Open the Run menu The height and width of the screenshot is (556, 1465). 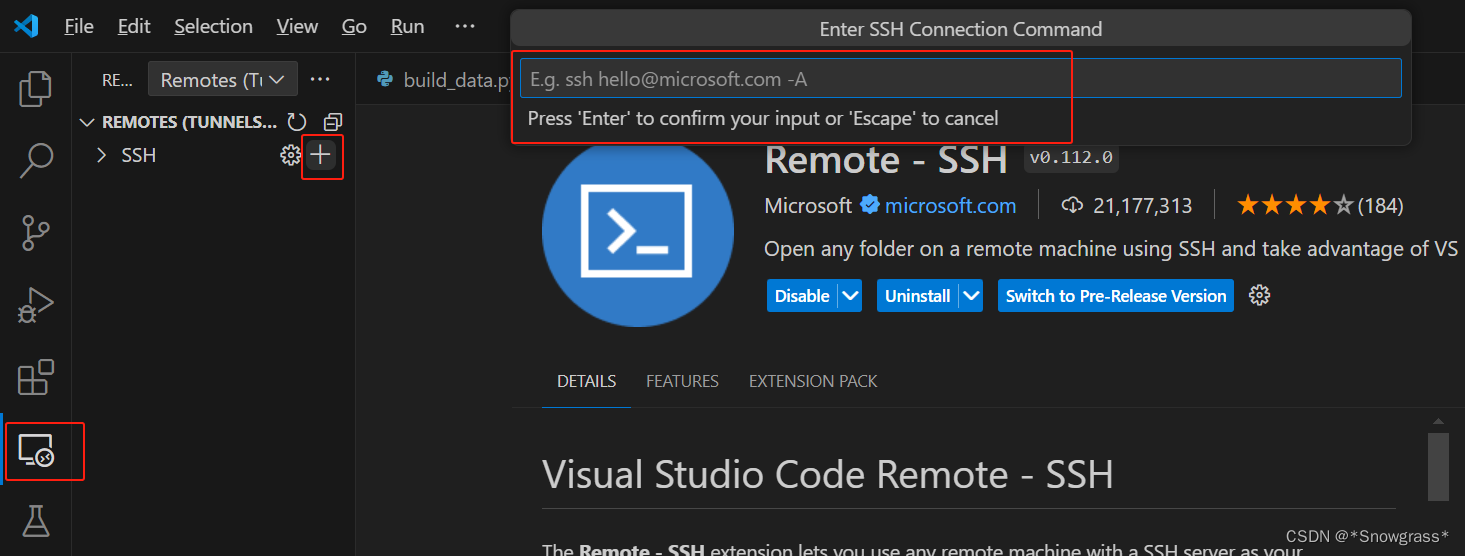tap(407, 26)
